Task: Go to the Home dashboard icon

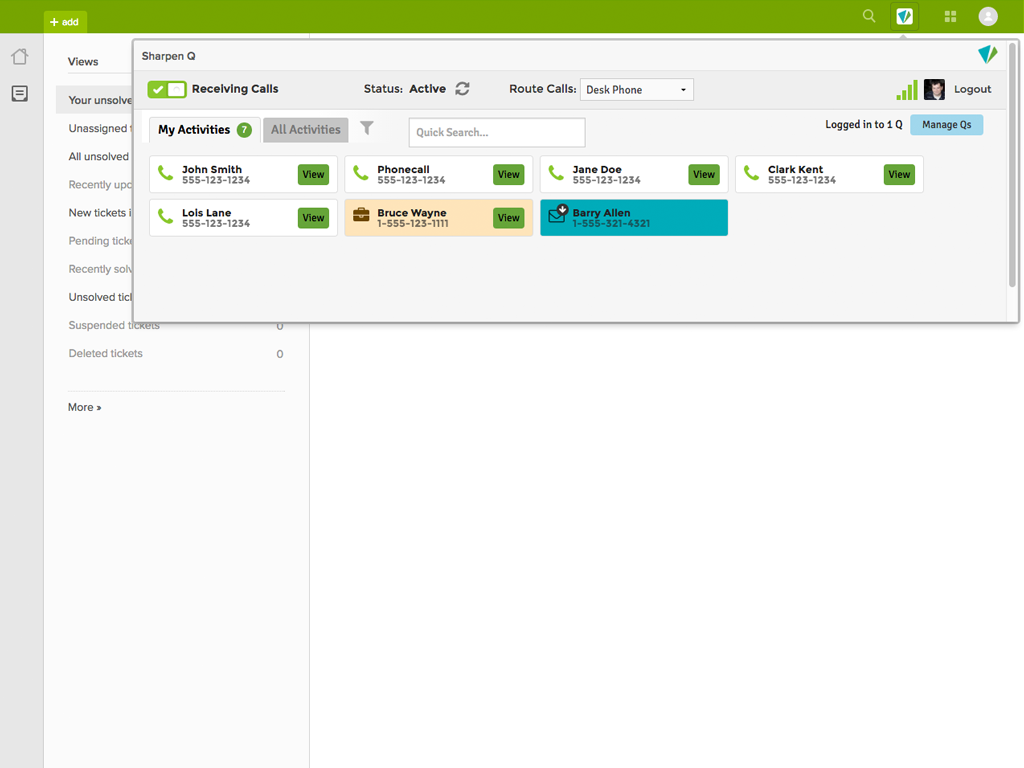Action: click(x=20, y=57)
